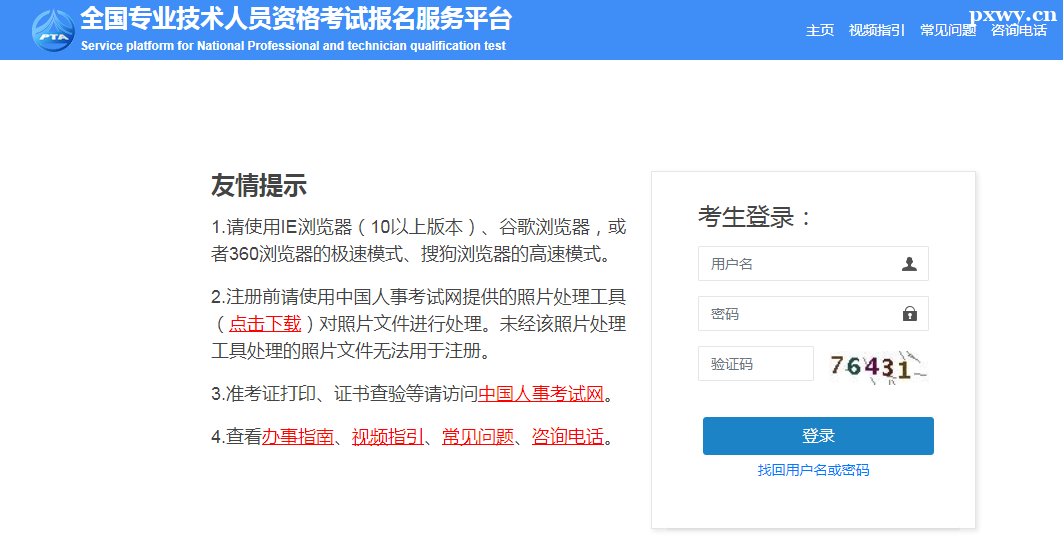Open 咨询电话 in the top navigation bar
Screen dimensions: 1063x552
(x=1018, y=30)
